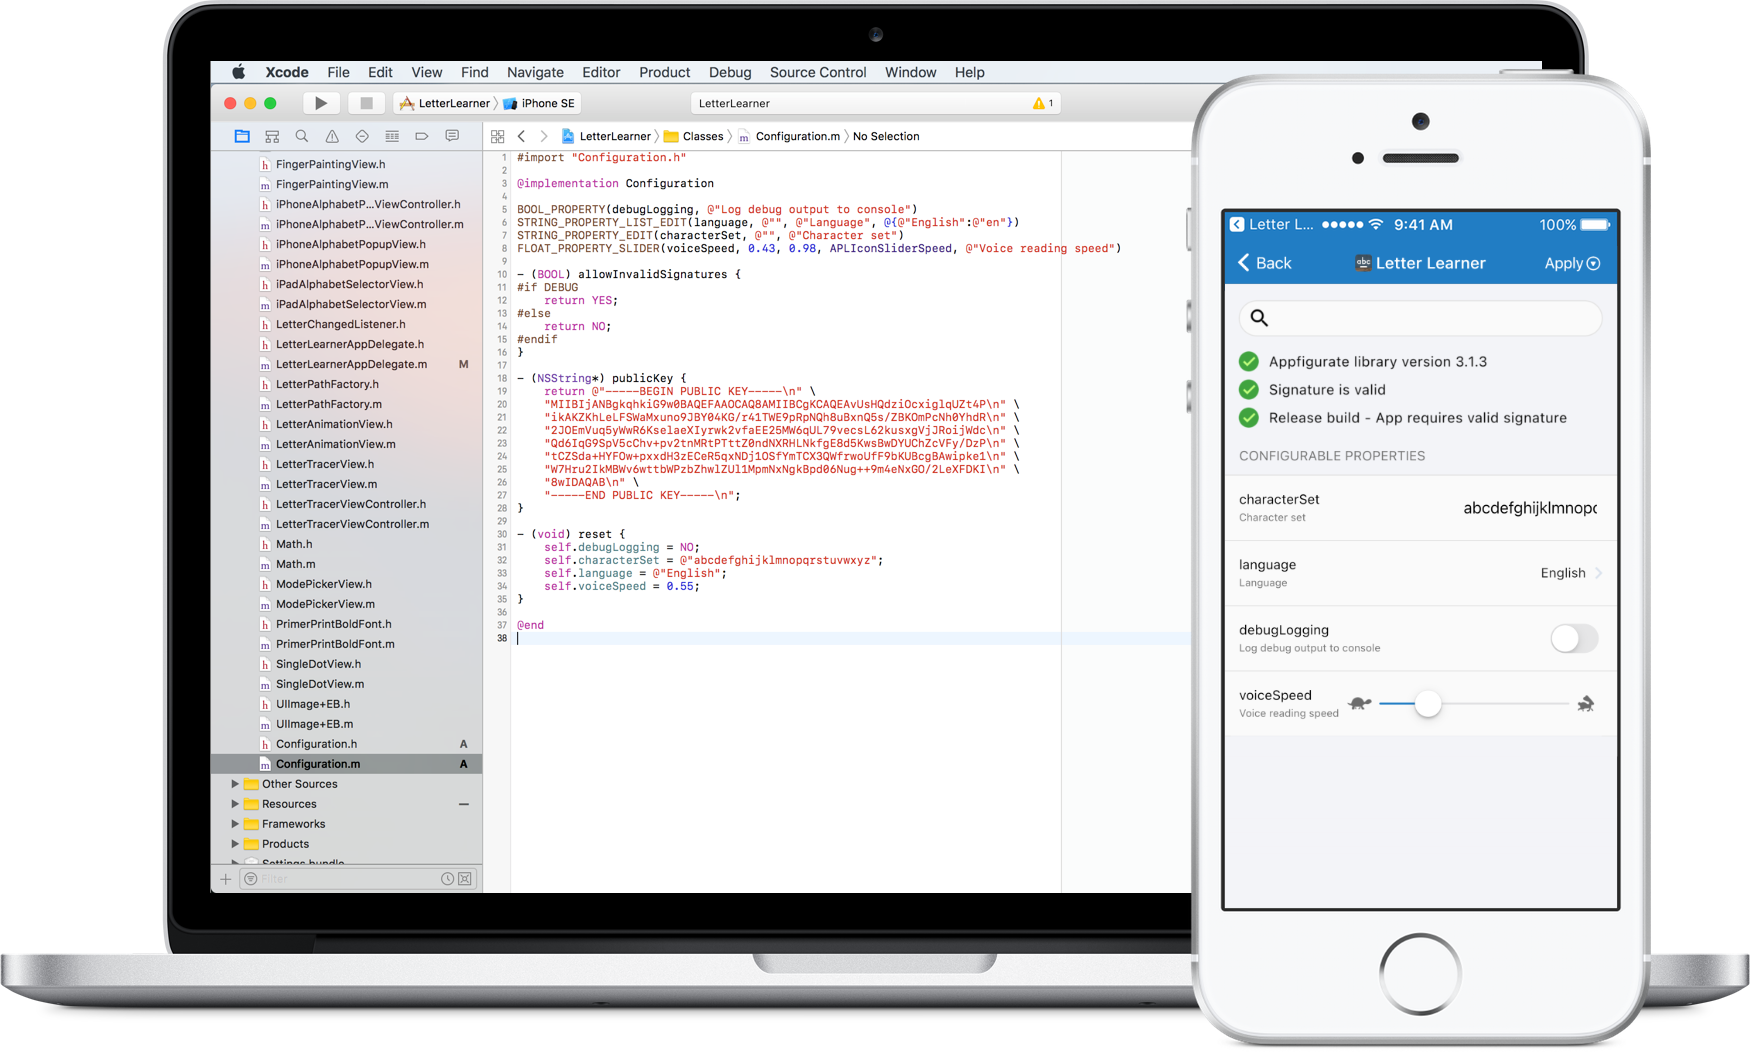Select LetterTracerViewController.h in the navigator
The width and height of the screenshot is (1750, 1053).
click(346, 504)
